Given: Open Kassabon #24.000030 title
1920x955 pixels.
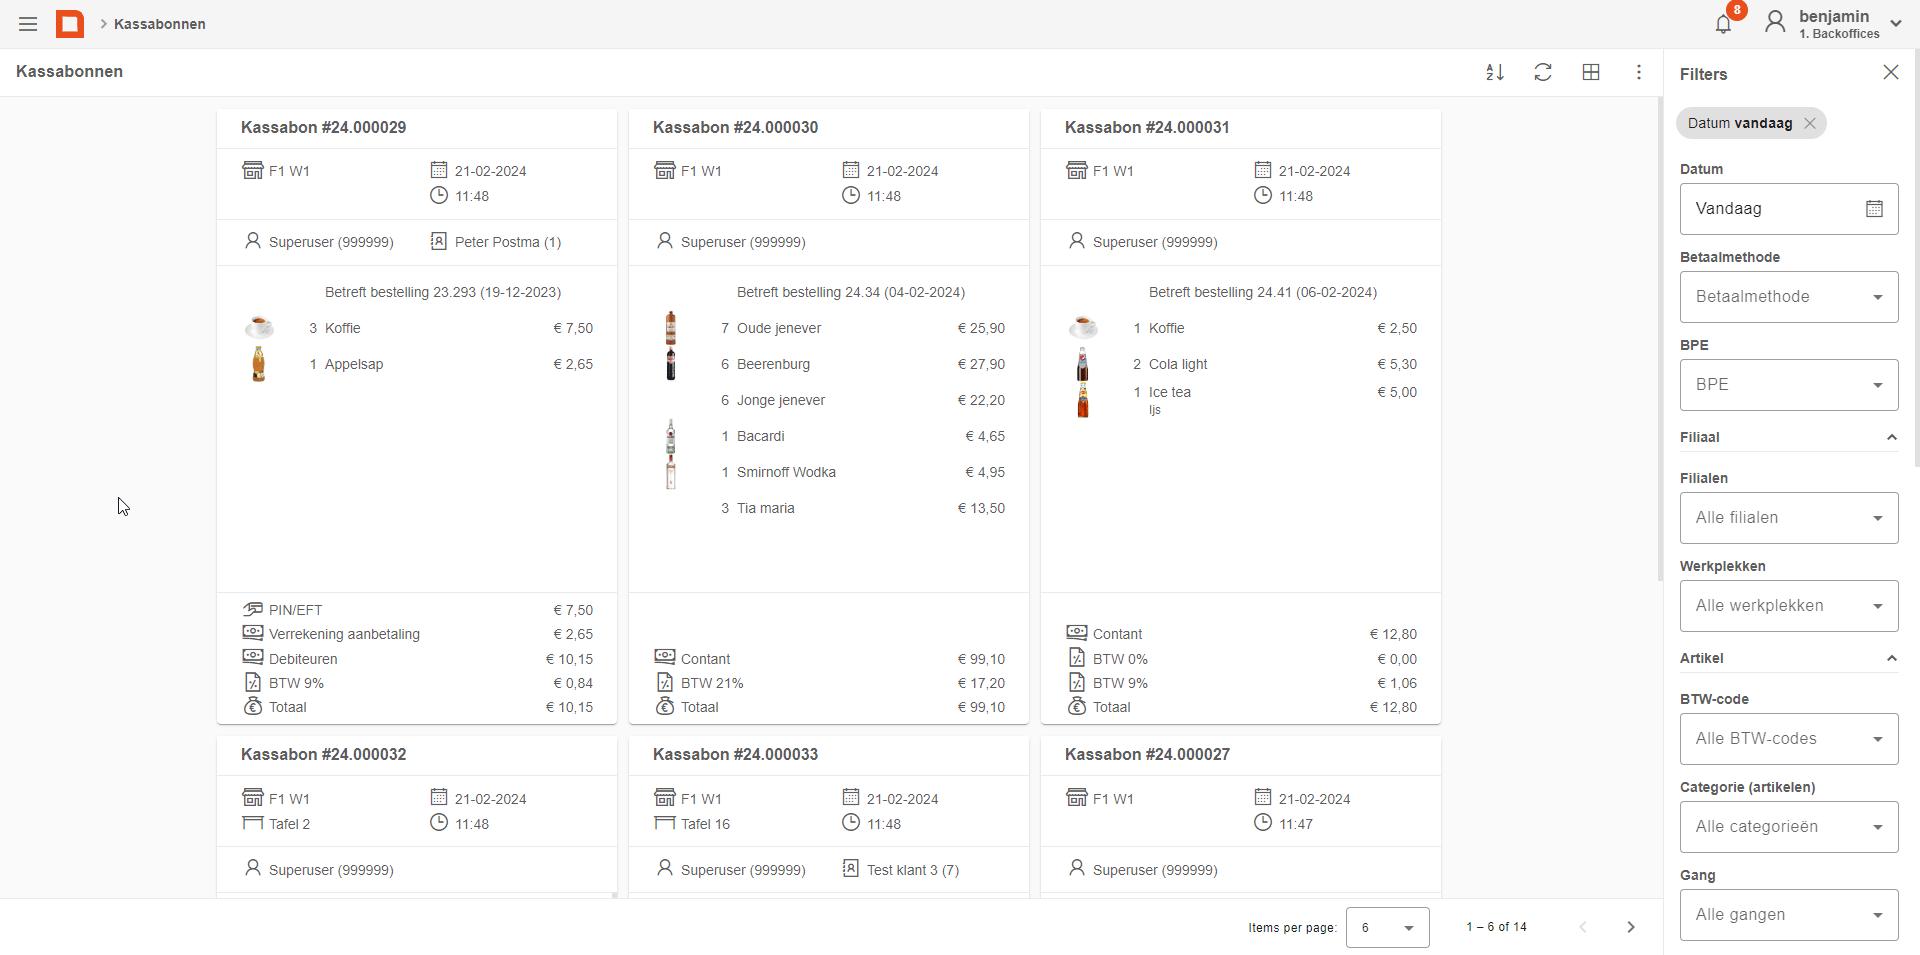Looking at the screenshot, I should (x=735, y=127).
